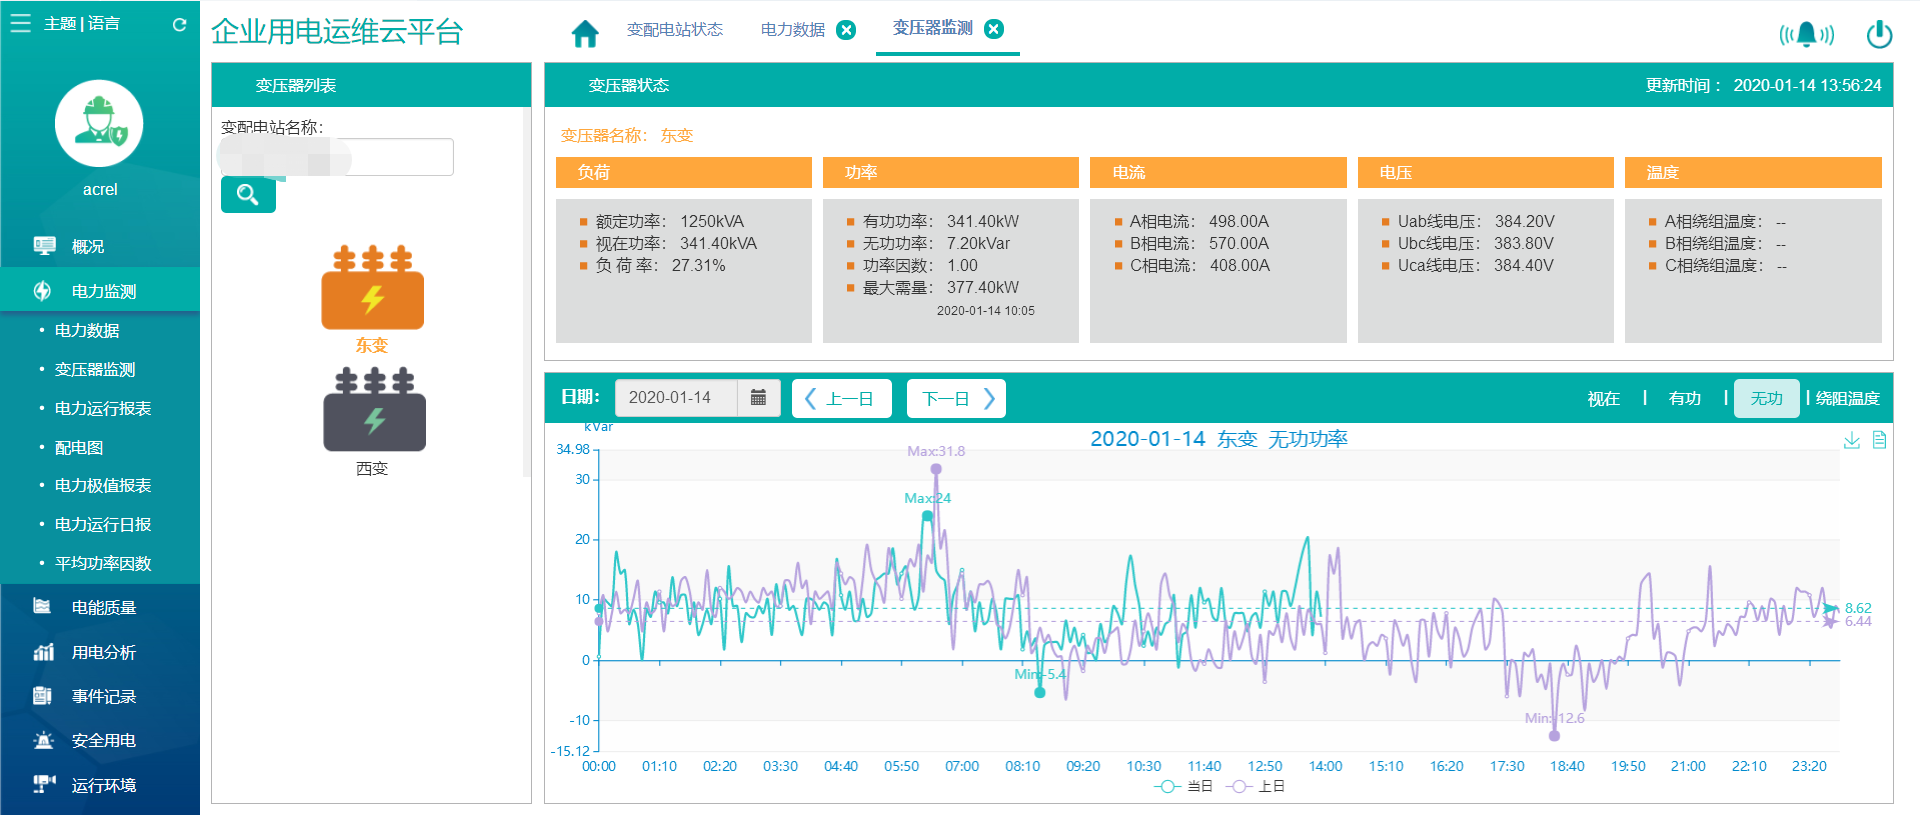The width and height of the screenshot is (1920, 815).
Task: Expand the 用电分析 sidebar section
Action: [x=103, y=652]
